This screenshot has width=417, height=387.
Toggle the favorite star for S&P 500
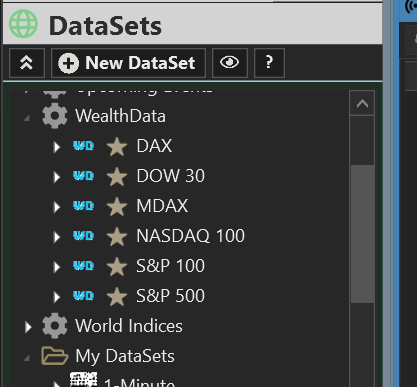click(117, 296)
